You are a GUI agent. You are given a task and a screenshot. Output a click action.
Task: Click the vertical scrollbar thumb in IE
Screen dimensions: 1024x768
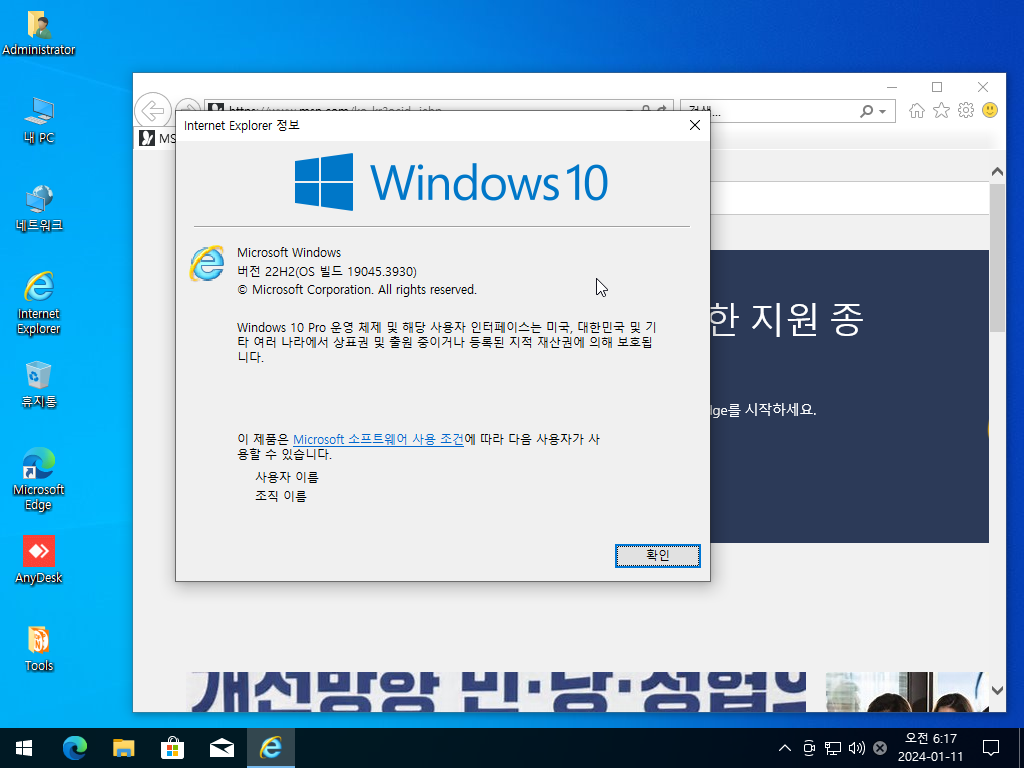pos(997,258)
